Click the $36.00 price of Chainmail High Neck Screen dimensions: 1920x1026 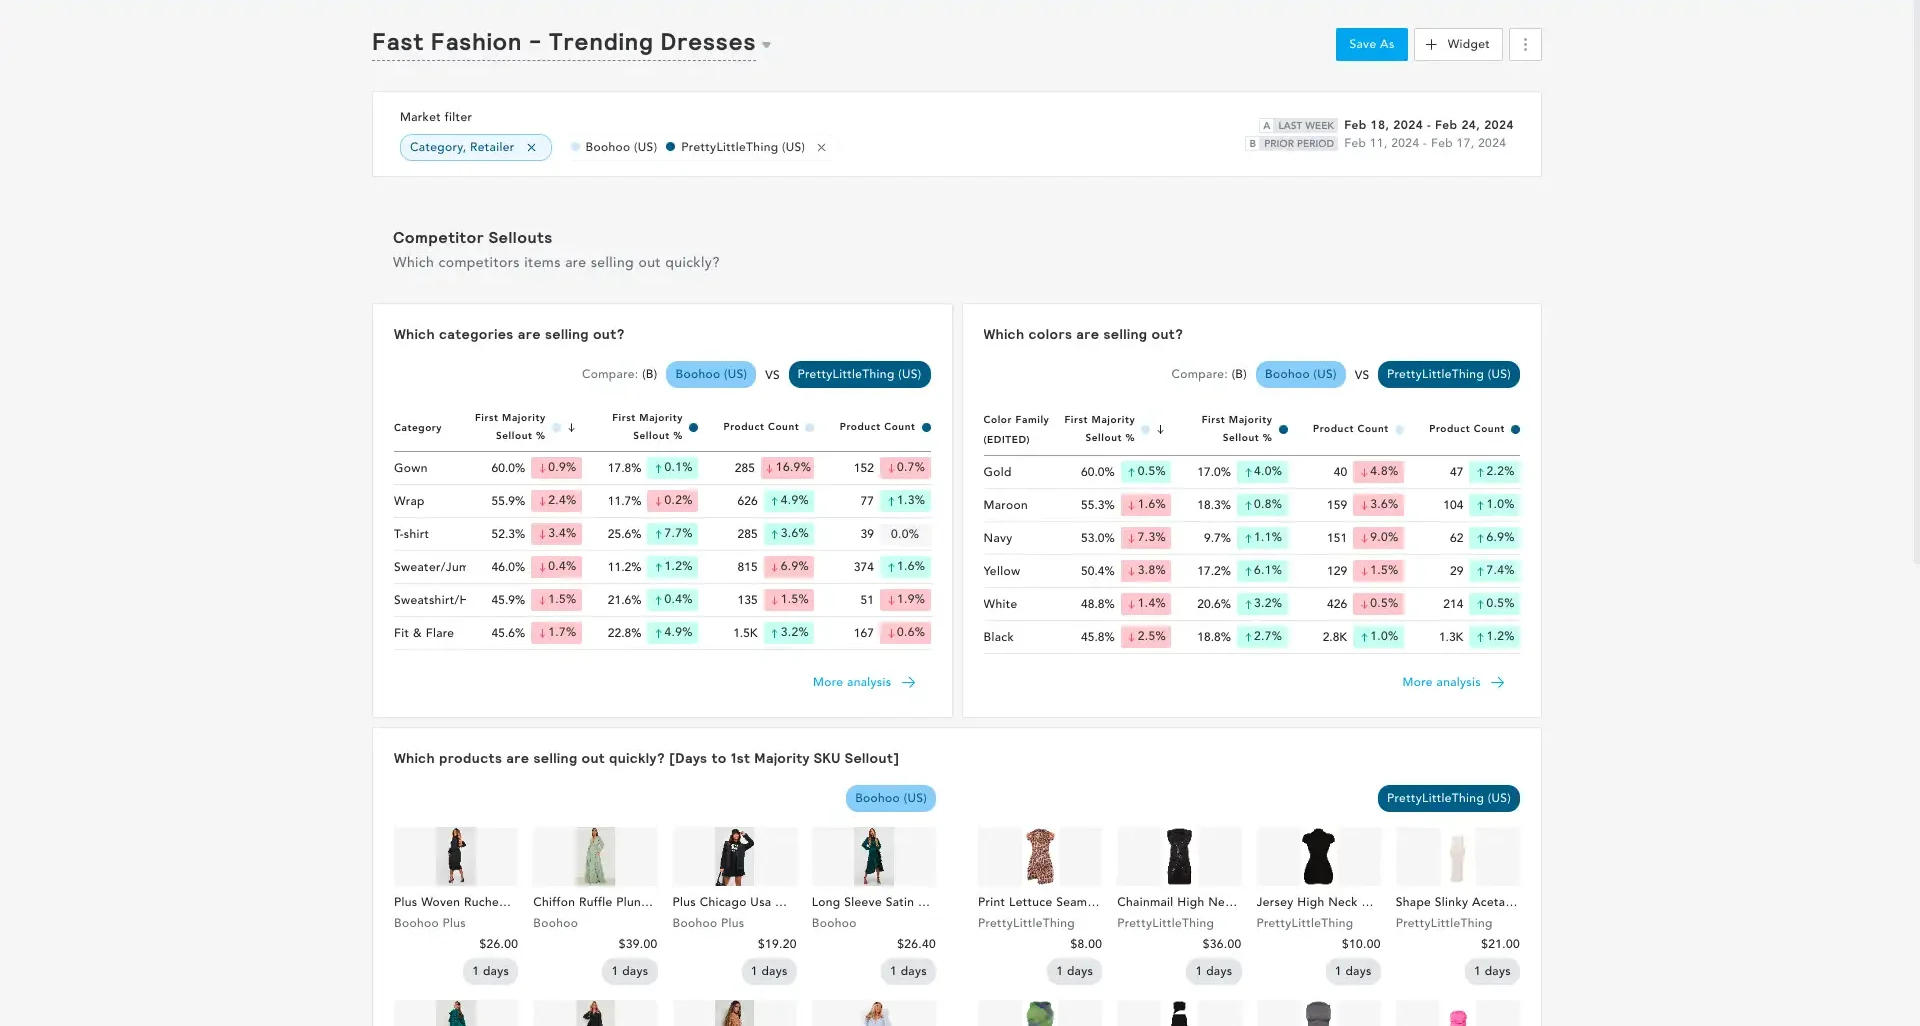coord(1221,944)
